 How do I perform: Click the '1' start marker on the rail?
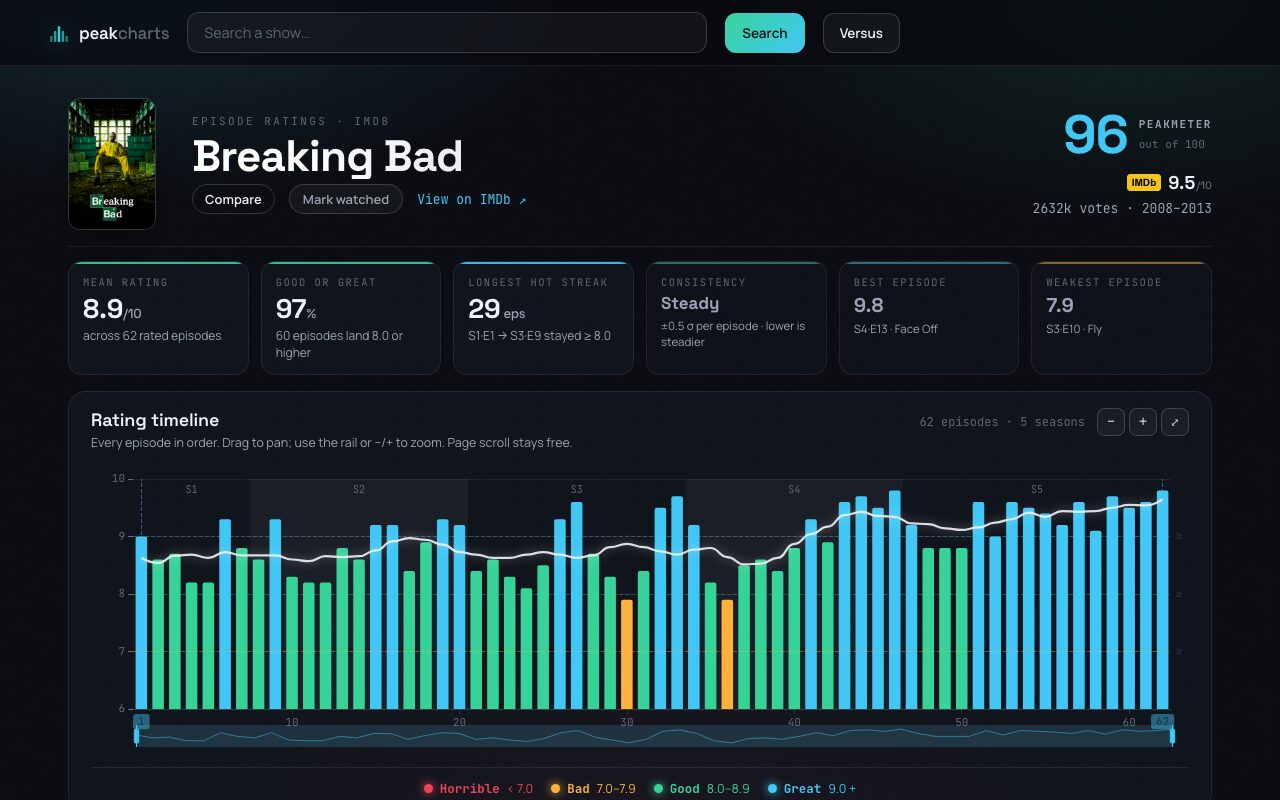(x=141, y=721)
